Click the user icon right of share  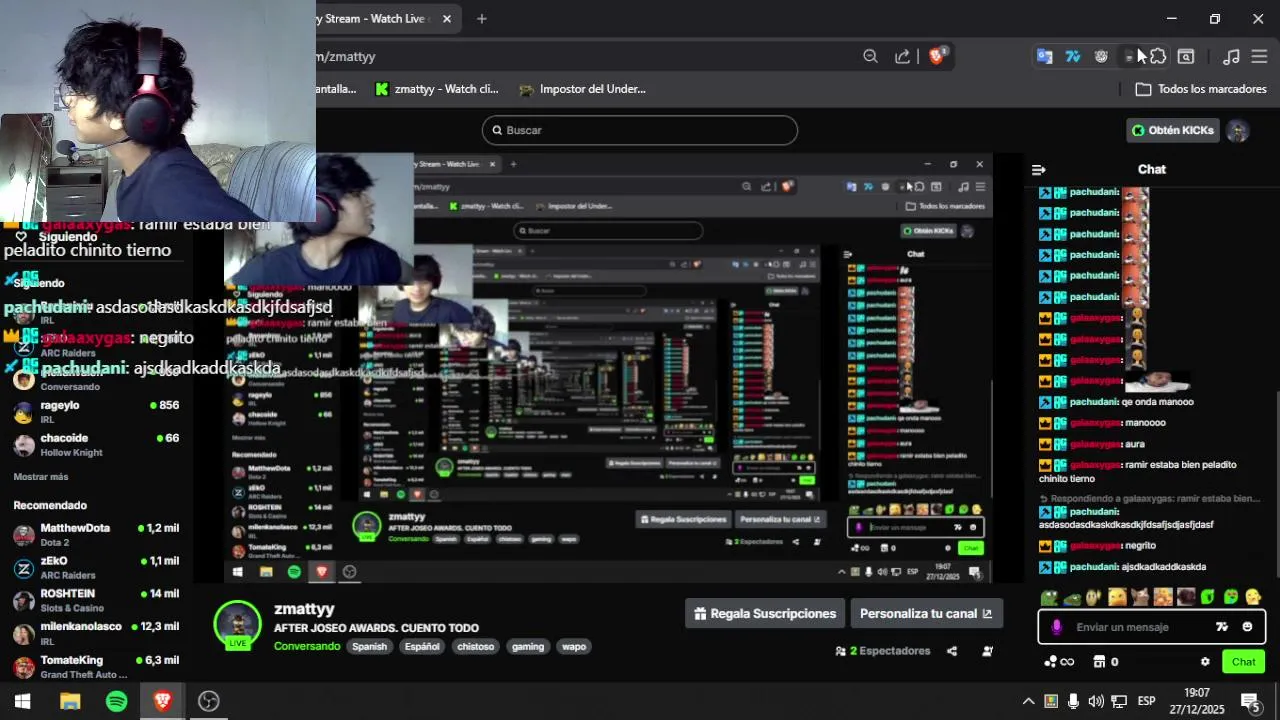click(987, 651)
